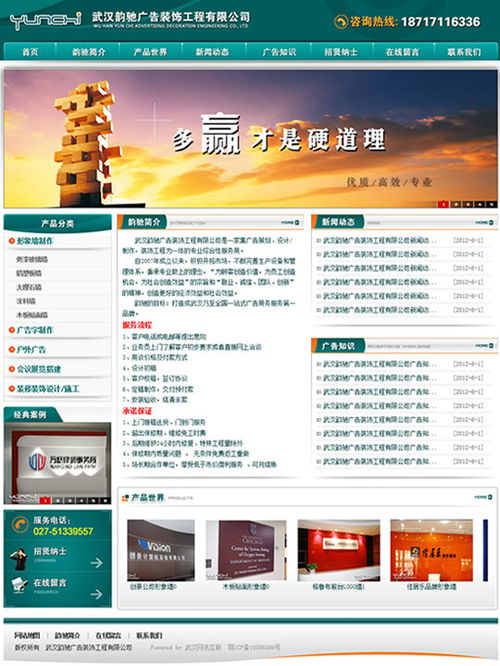Viewport: 500px width, 666px height.
Task: Go to 联系我们 in the top navigation bar
Action: click(464, 52)
